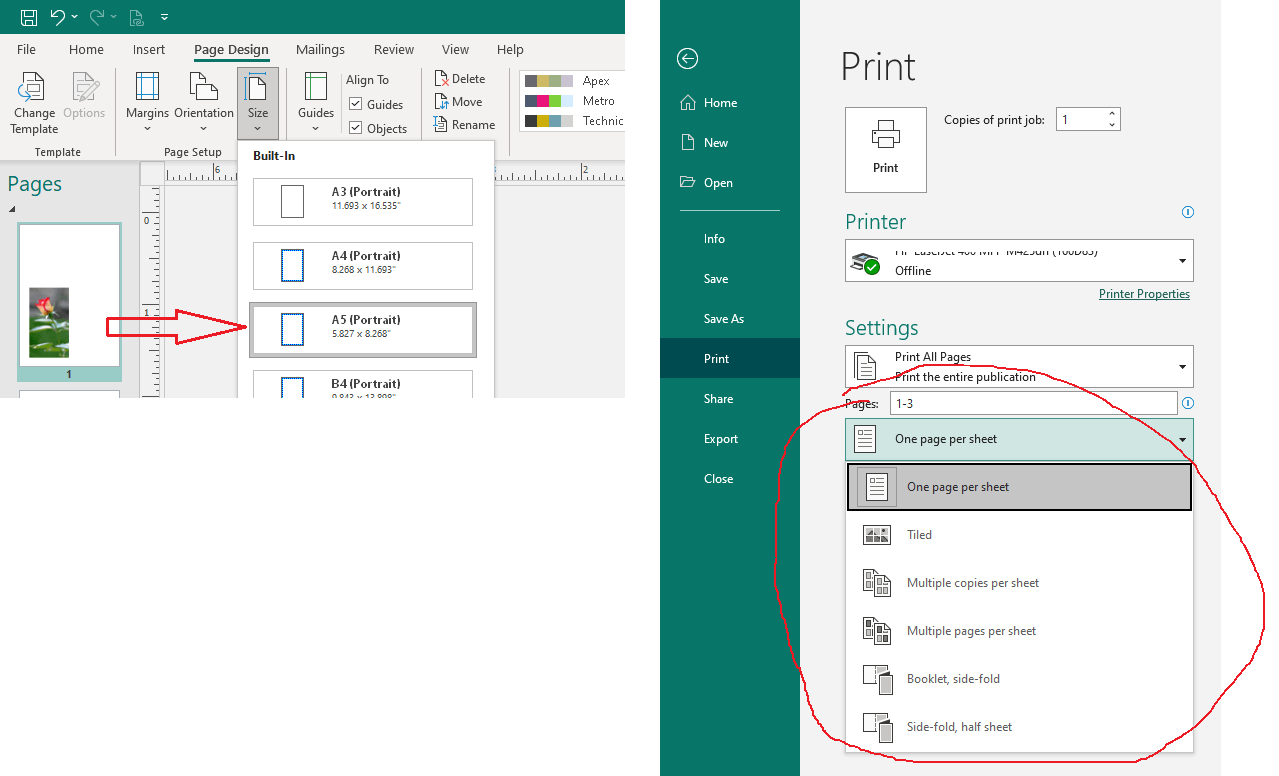Open the Undo history dropdown arrow
This screenshot has height=776, width=1279.
pyautogui.click(x=75, y=17)
